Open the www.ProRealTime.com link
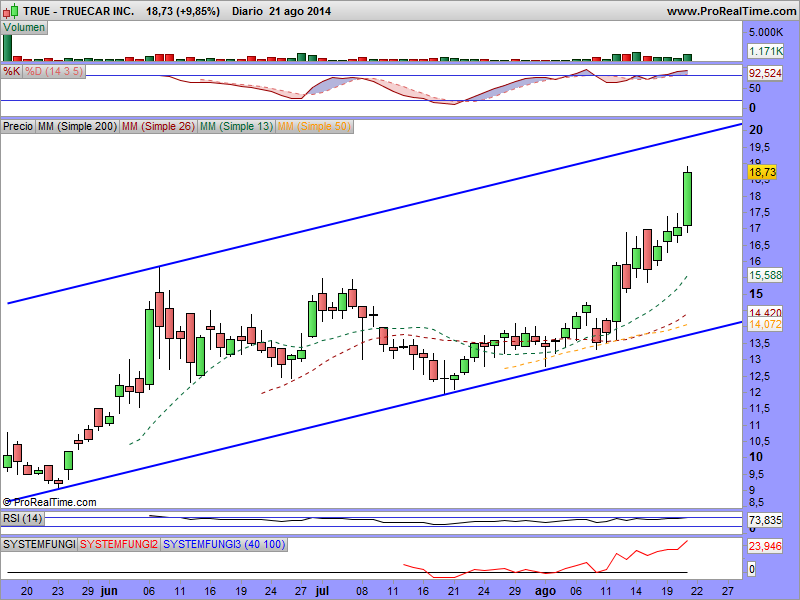This screenshot has height=600, width=800. coord(731,11)
